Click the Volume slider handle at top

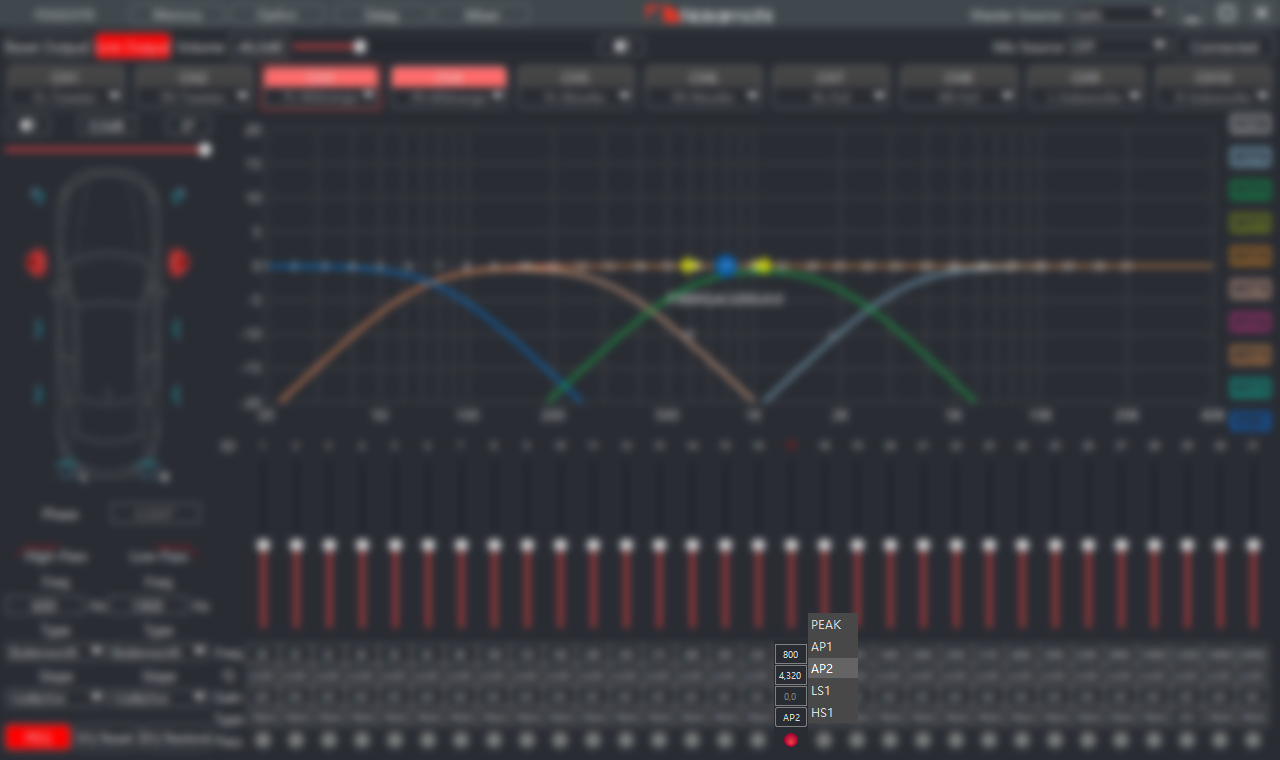click(359, 46)
